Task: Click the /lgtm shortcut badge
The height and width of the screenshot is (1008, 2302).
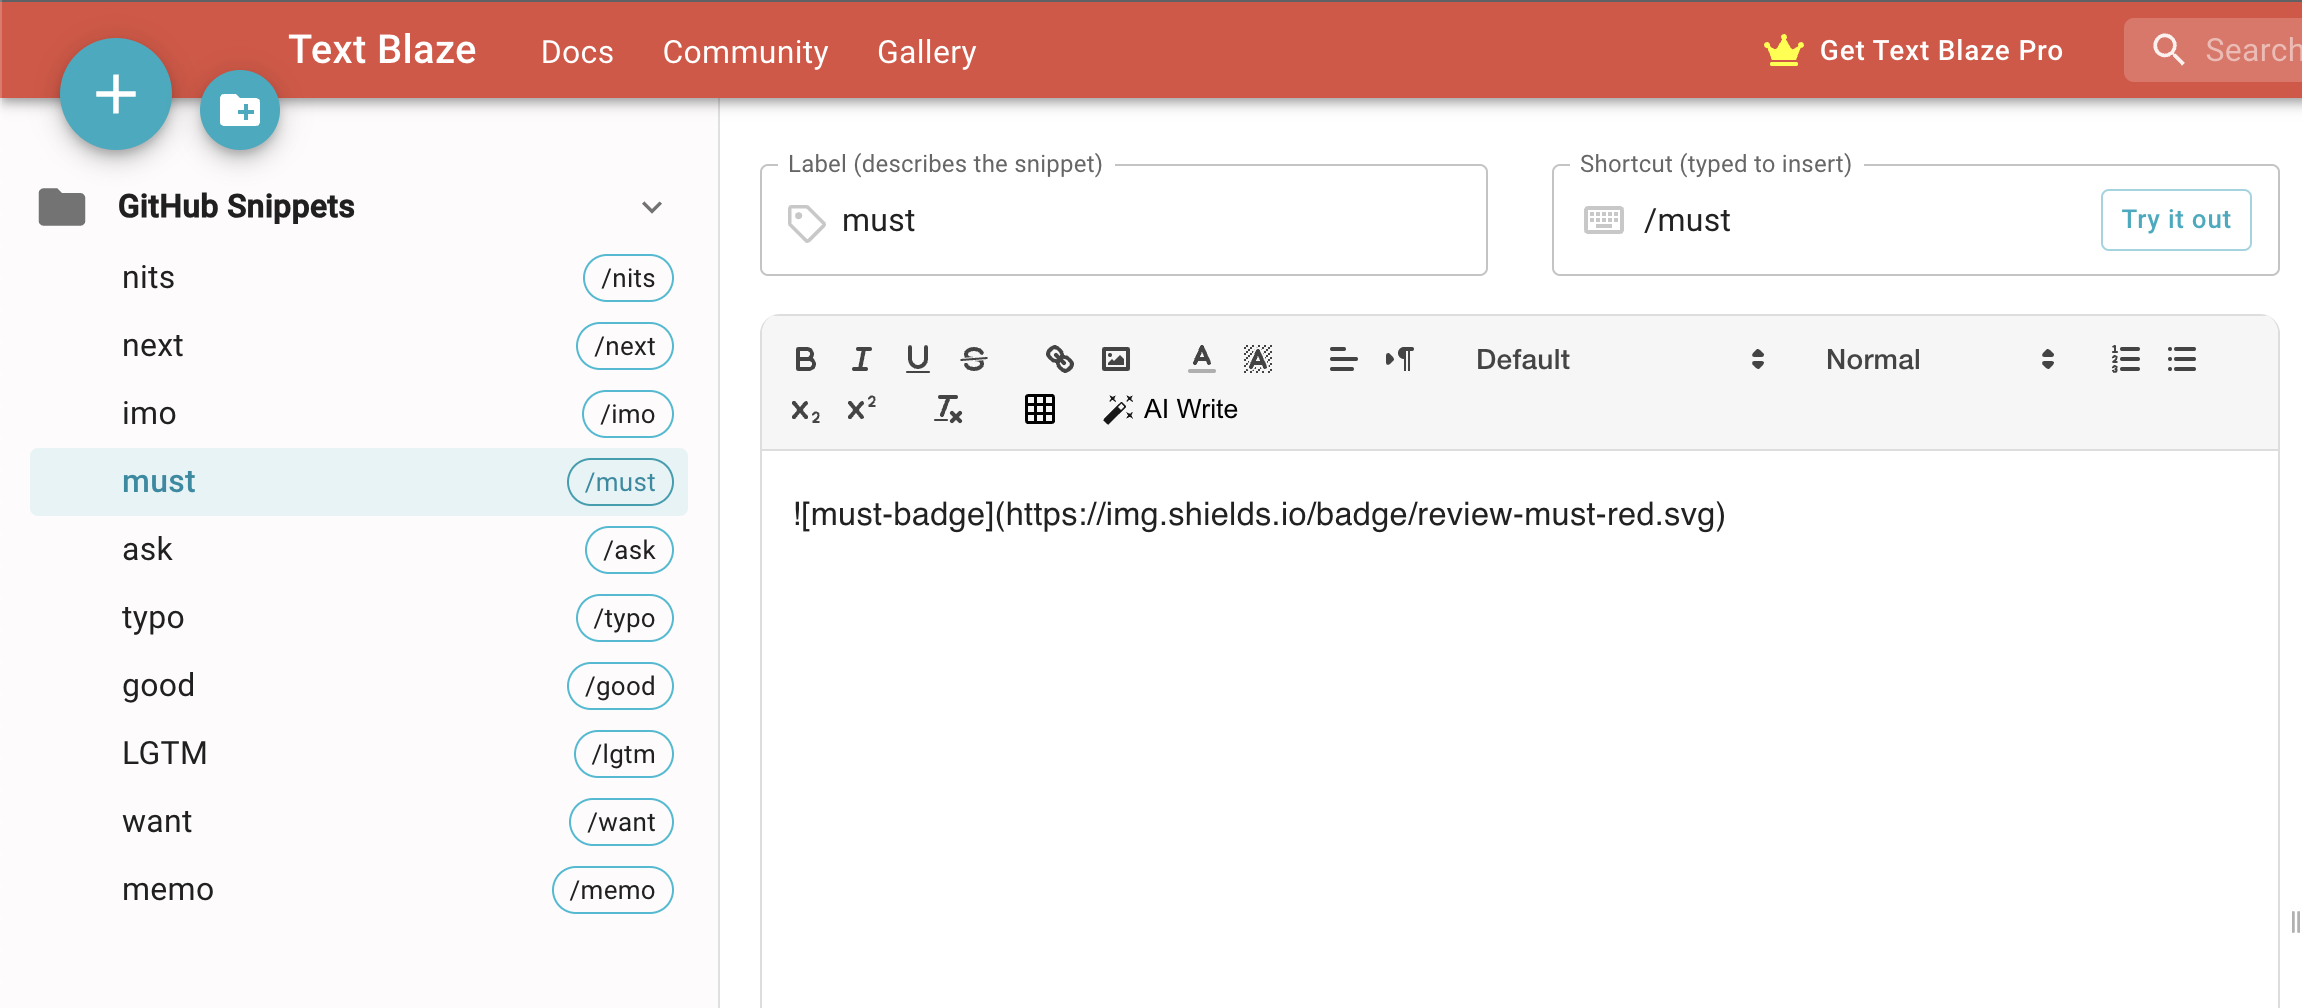Action: (x=624, y=754)
